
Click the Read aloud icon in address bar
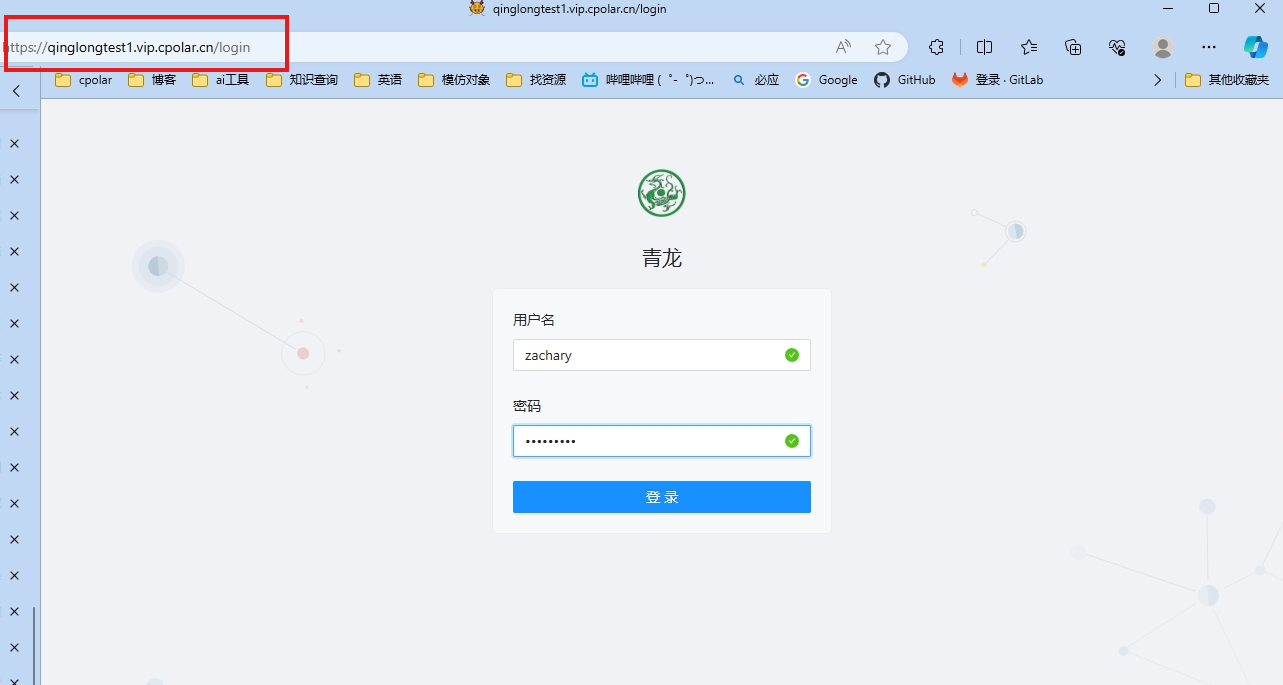[844, 47]
